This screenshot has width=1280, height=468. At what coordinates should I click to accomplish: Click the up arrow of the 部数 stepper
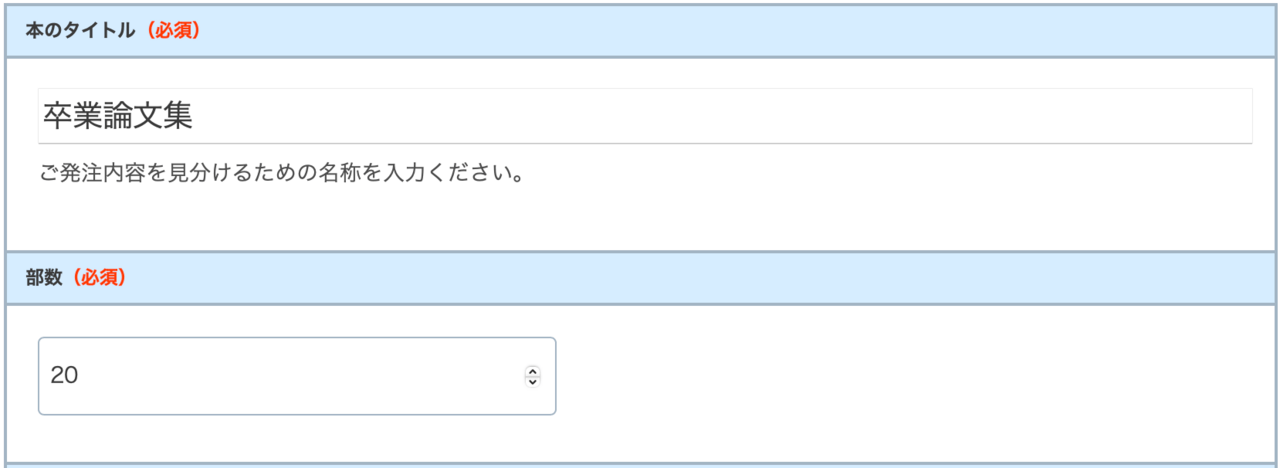(x=532, y=371)
